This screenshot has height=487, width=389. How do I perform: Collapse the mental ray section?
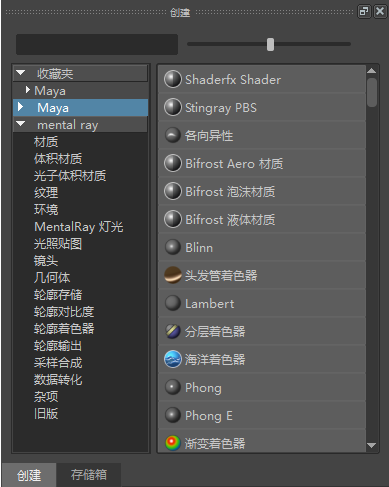pos(21,124)
